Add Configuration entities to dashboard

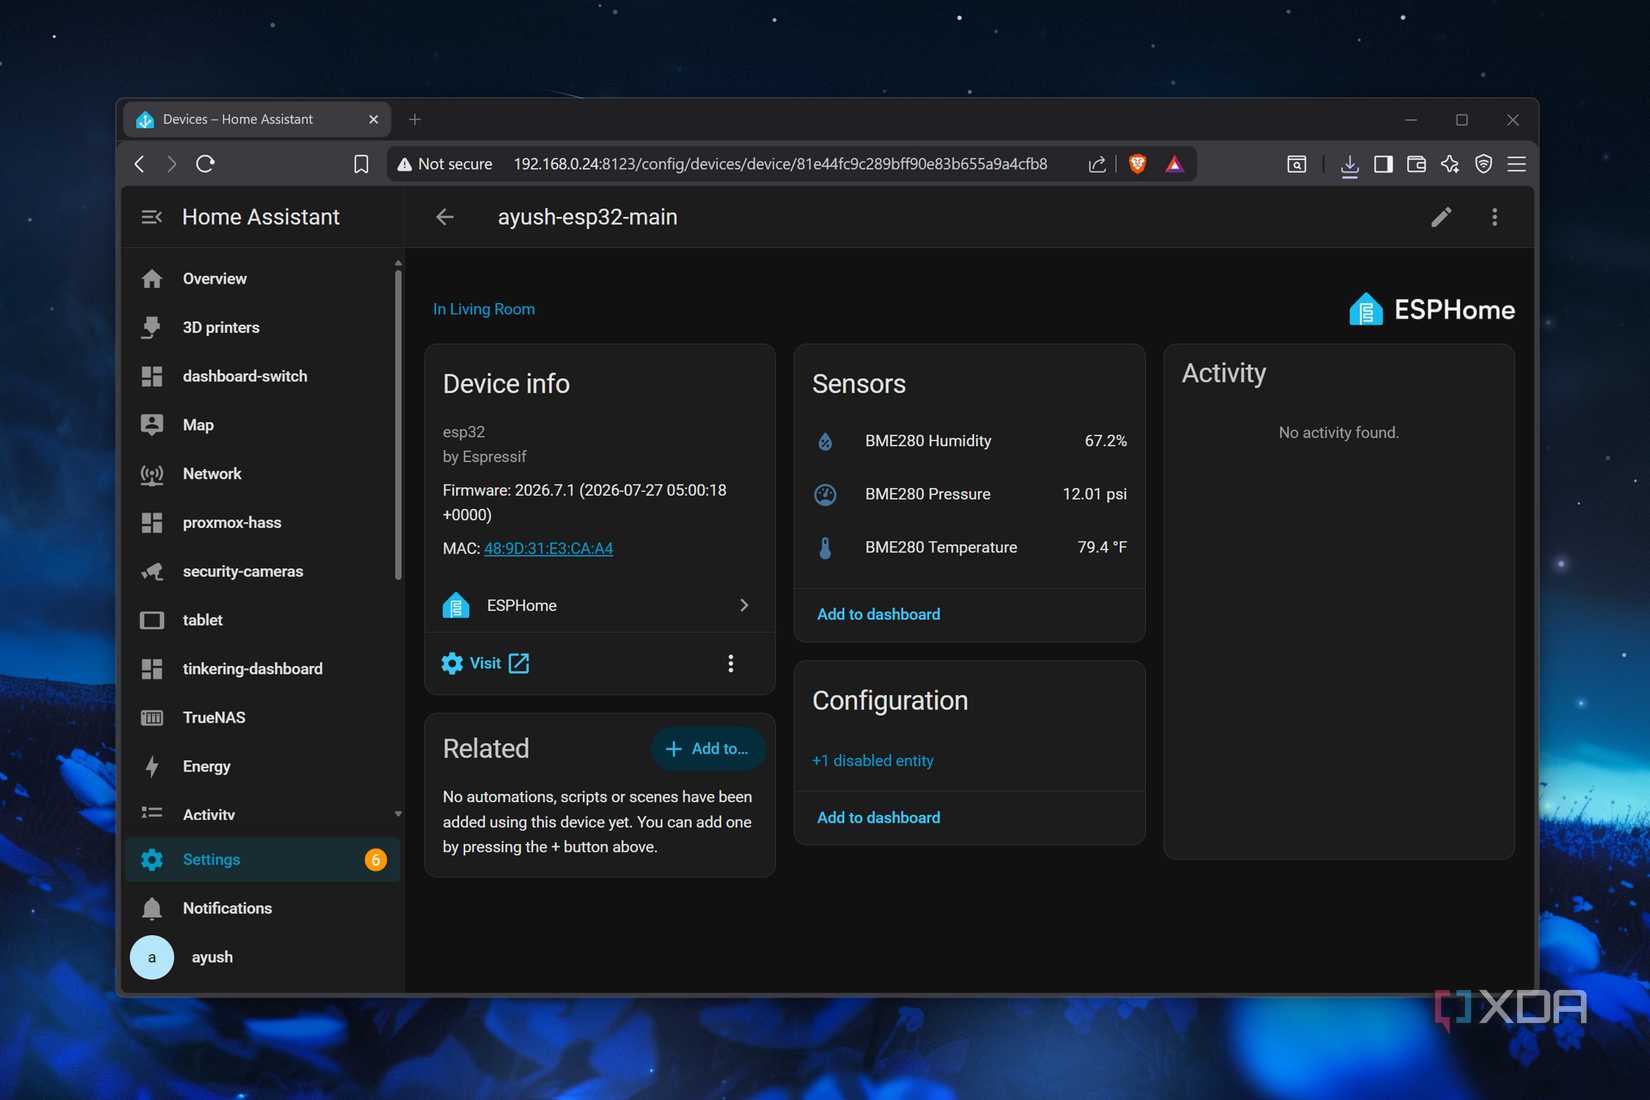(x=879, y=818)
